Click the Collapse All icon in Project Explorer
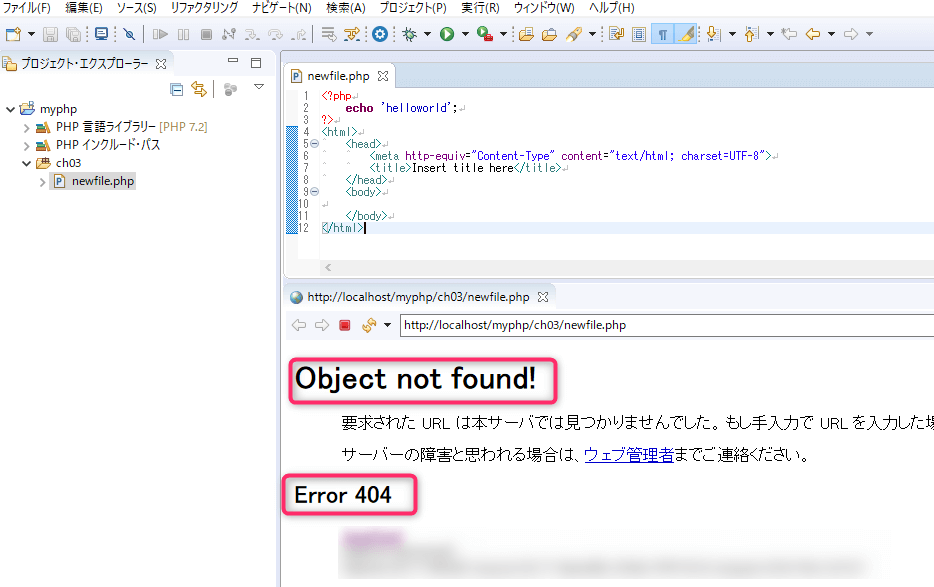934x587 pixels. (x=177, y=89)
